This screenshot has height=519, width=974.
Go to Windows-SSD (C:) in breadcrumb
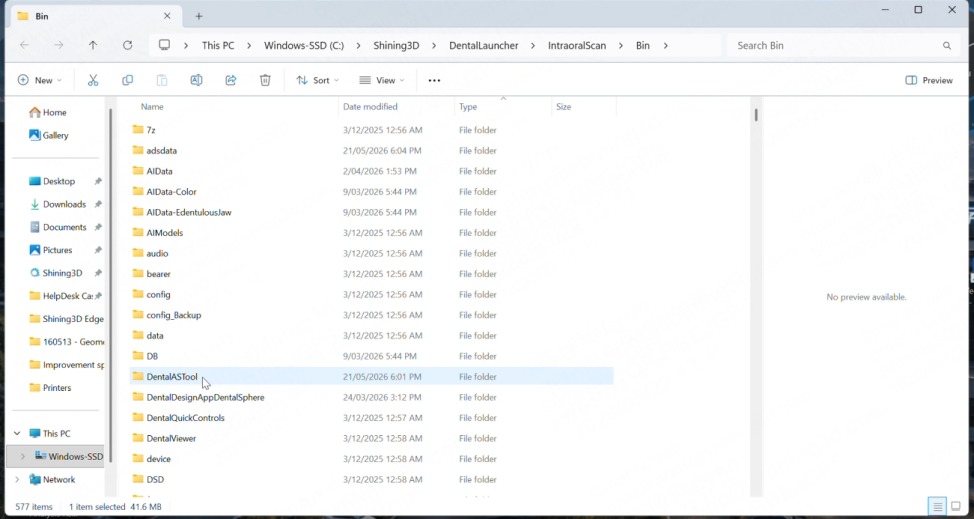pos(304,45)
